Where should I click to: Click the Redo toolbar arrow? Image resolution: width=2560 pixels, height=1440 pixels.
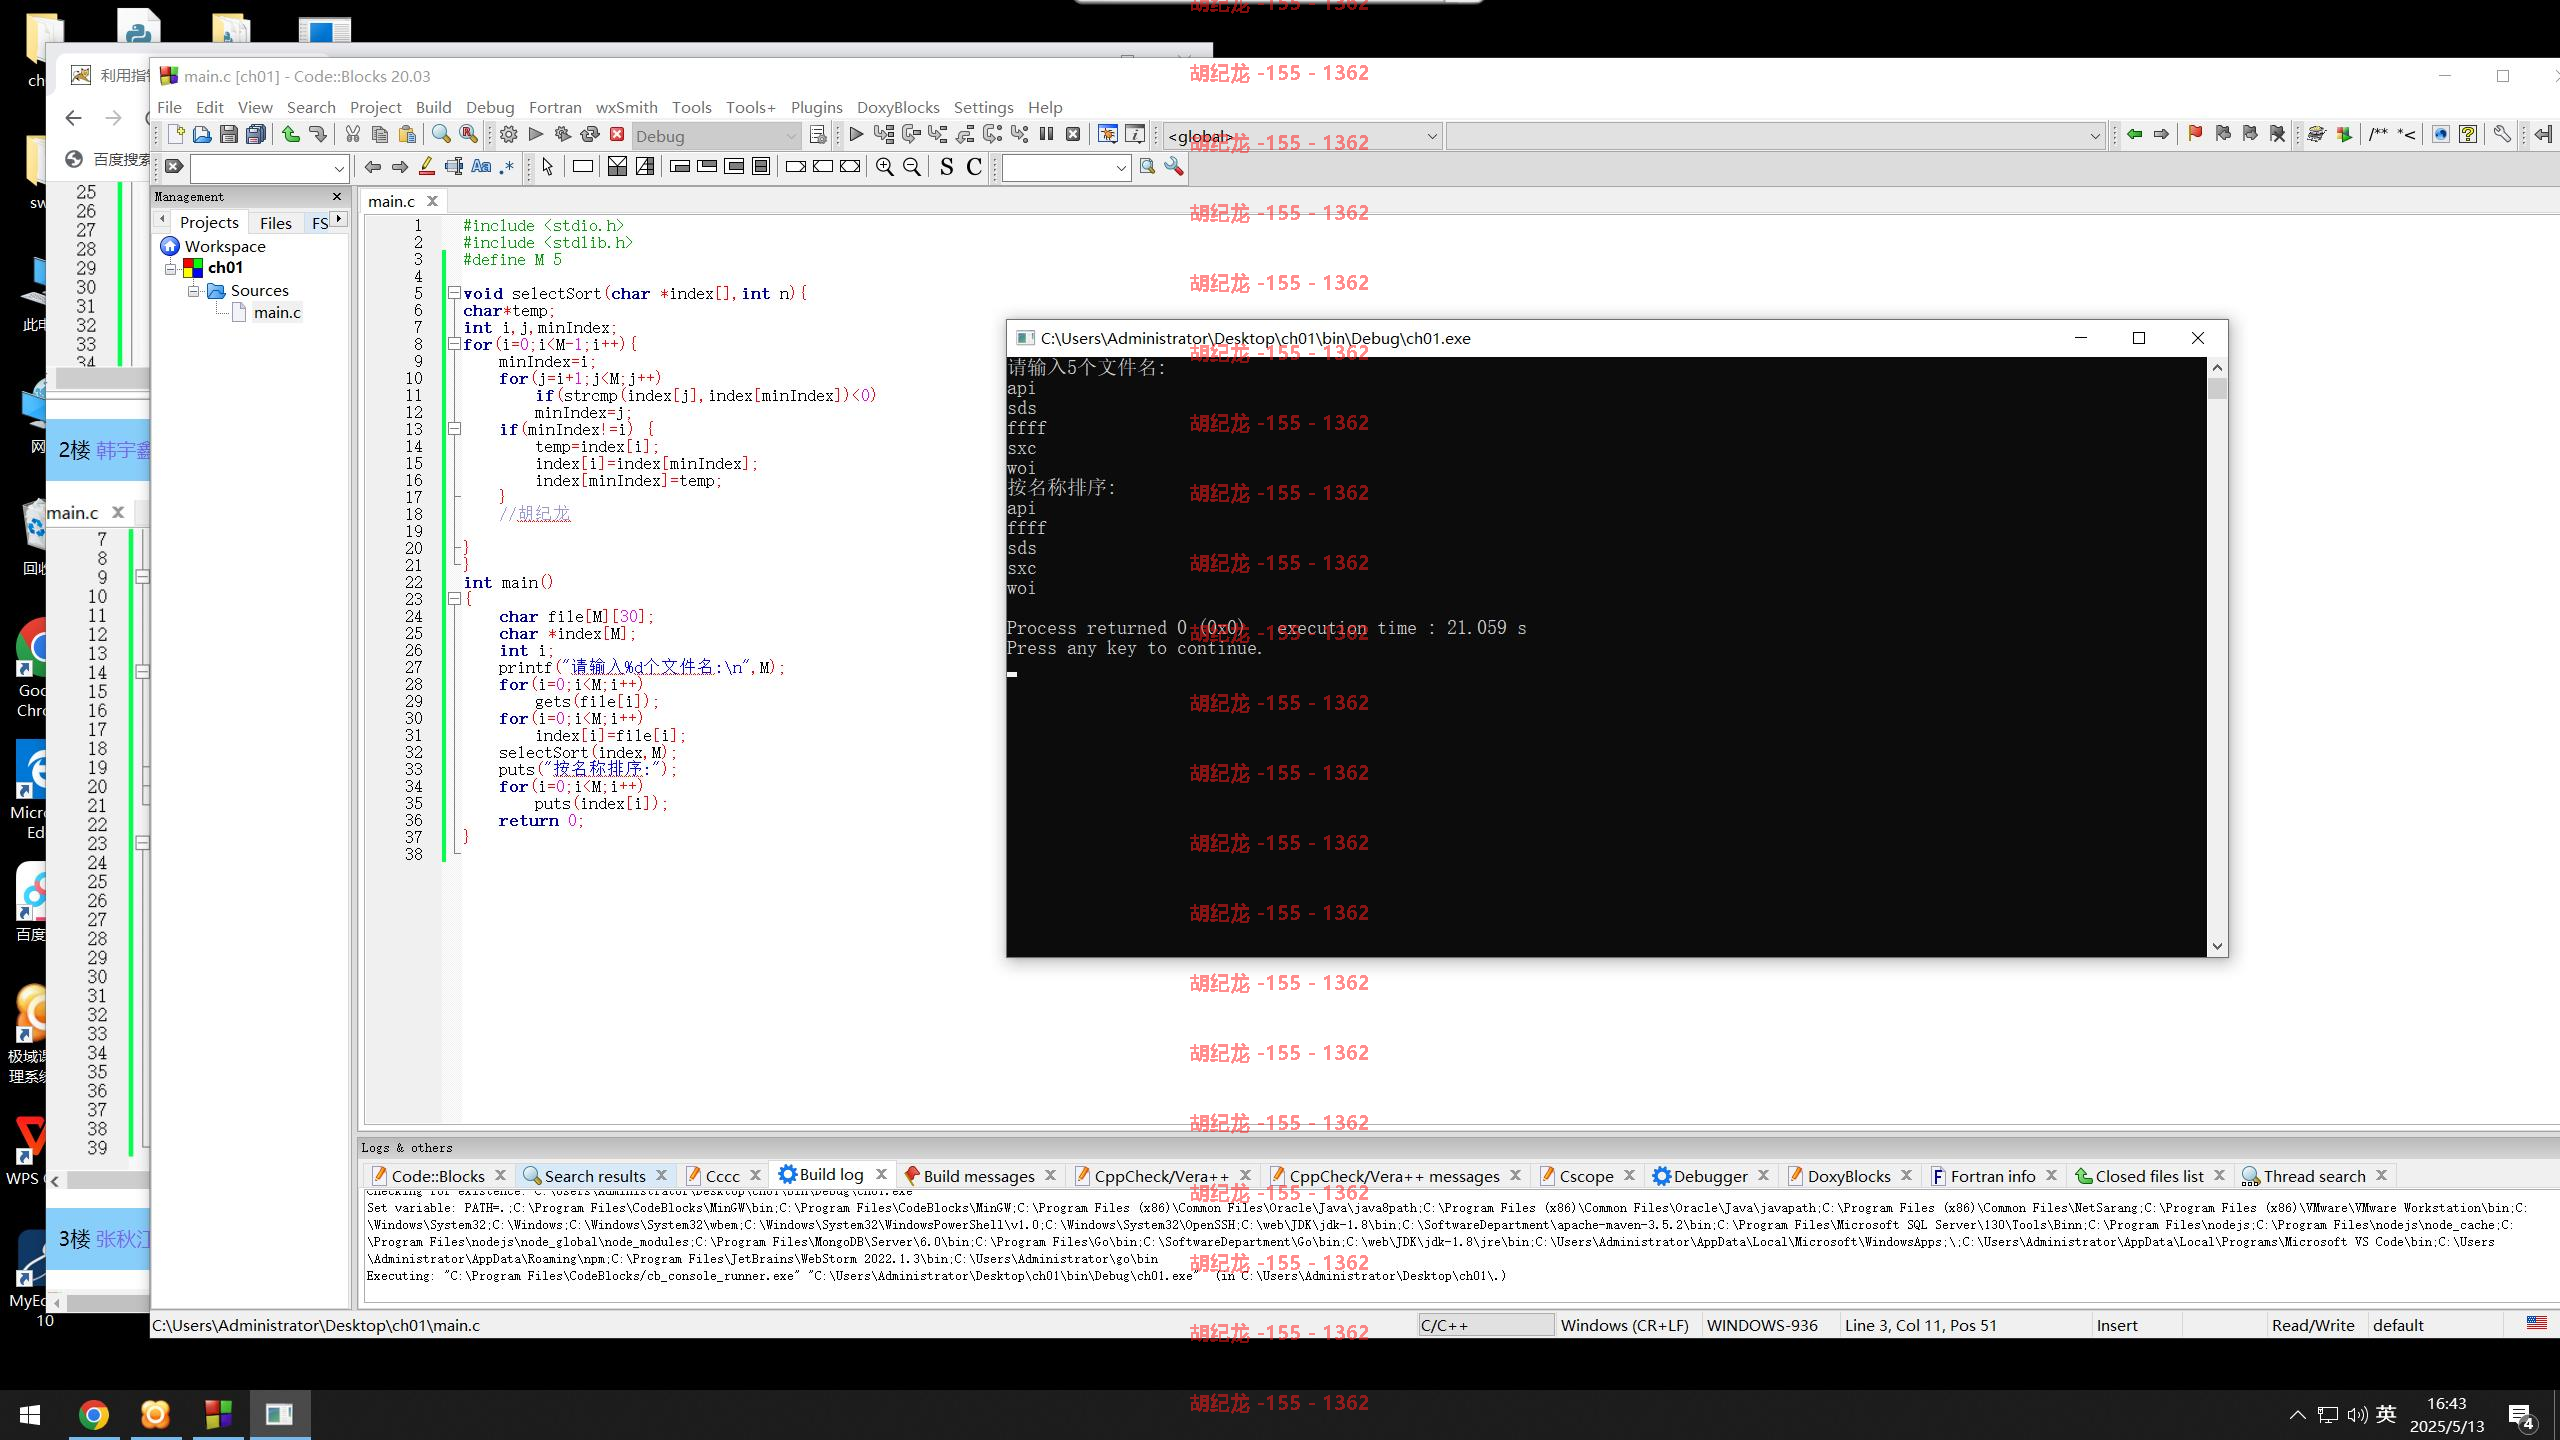tap(318, 135)
